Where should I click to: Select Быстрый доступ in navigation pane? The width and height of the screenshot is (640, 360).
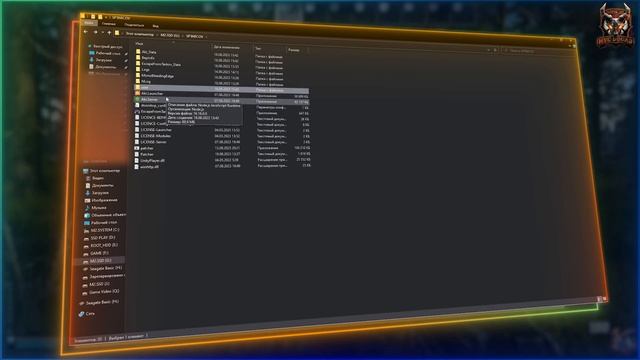click(x=106, y=47)
